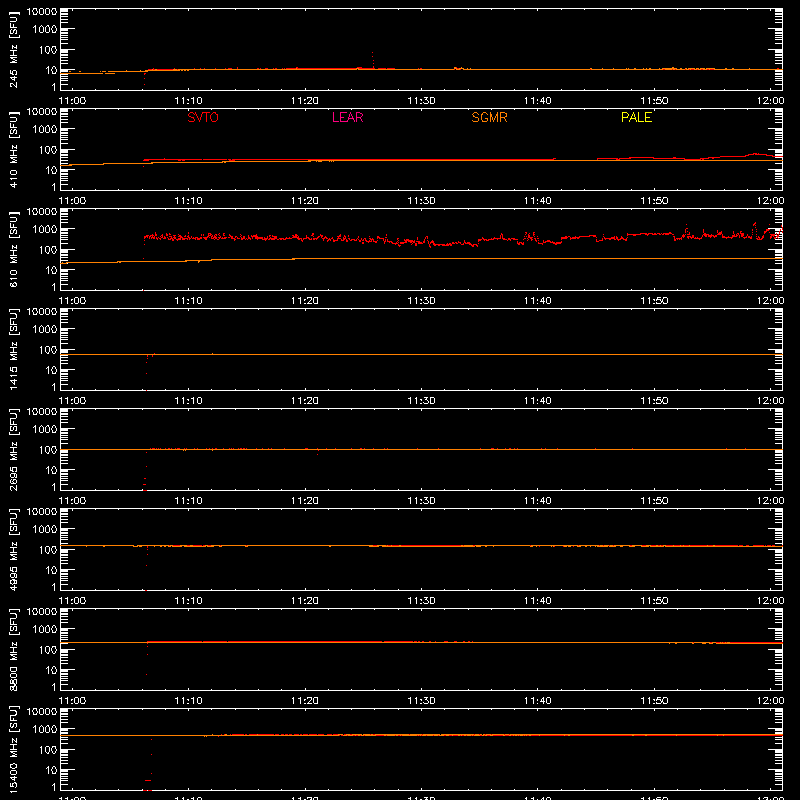
Task: Select the 4995 MHz [SFU] axis title
Action: tap(14, 549)
